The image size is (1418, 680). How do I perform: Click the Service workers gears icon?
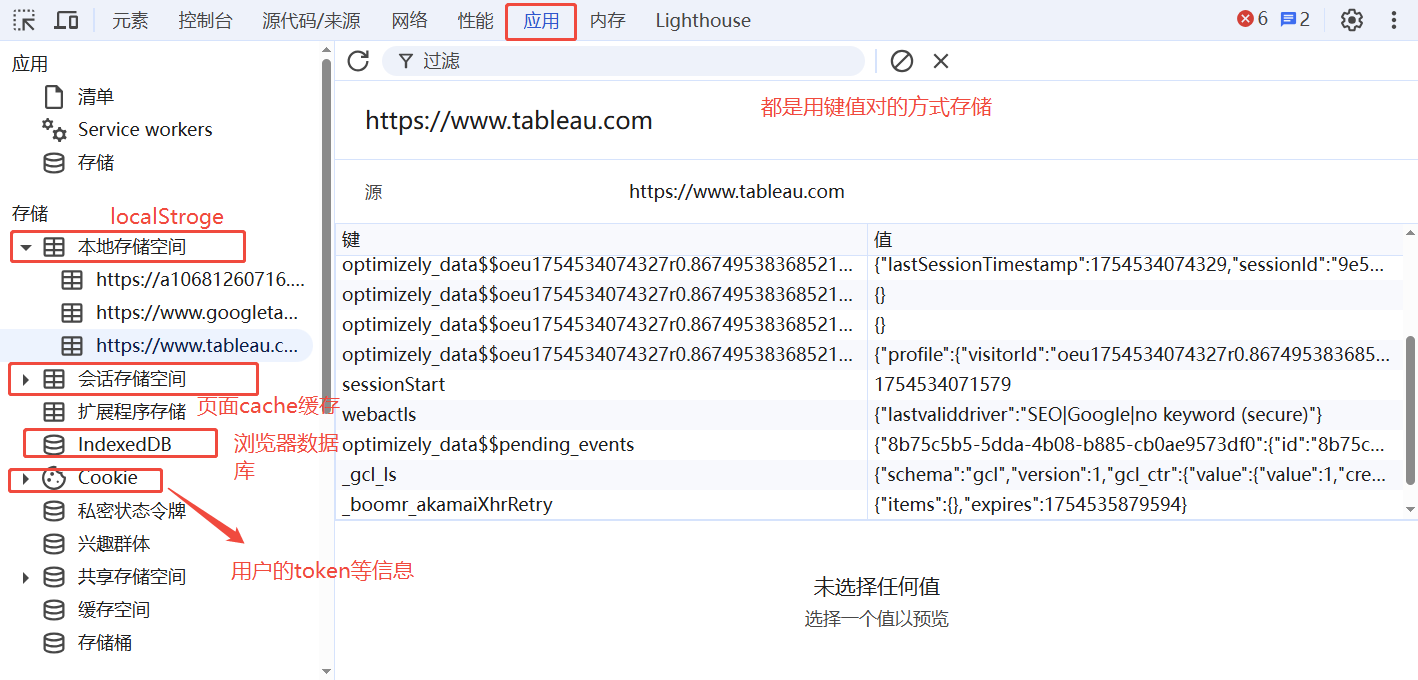coord(54,130)
